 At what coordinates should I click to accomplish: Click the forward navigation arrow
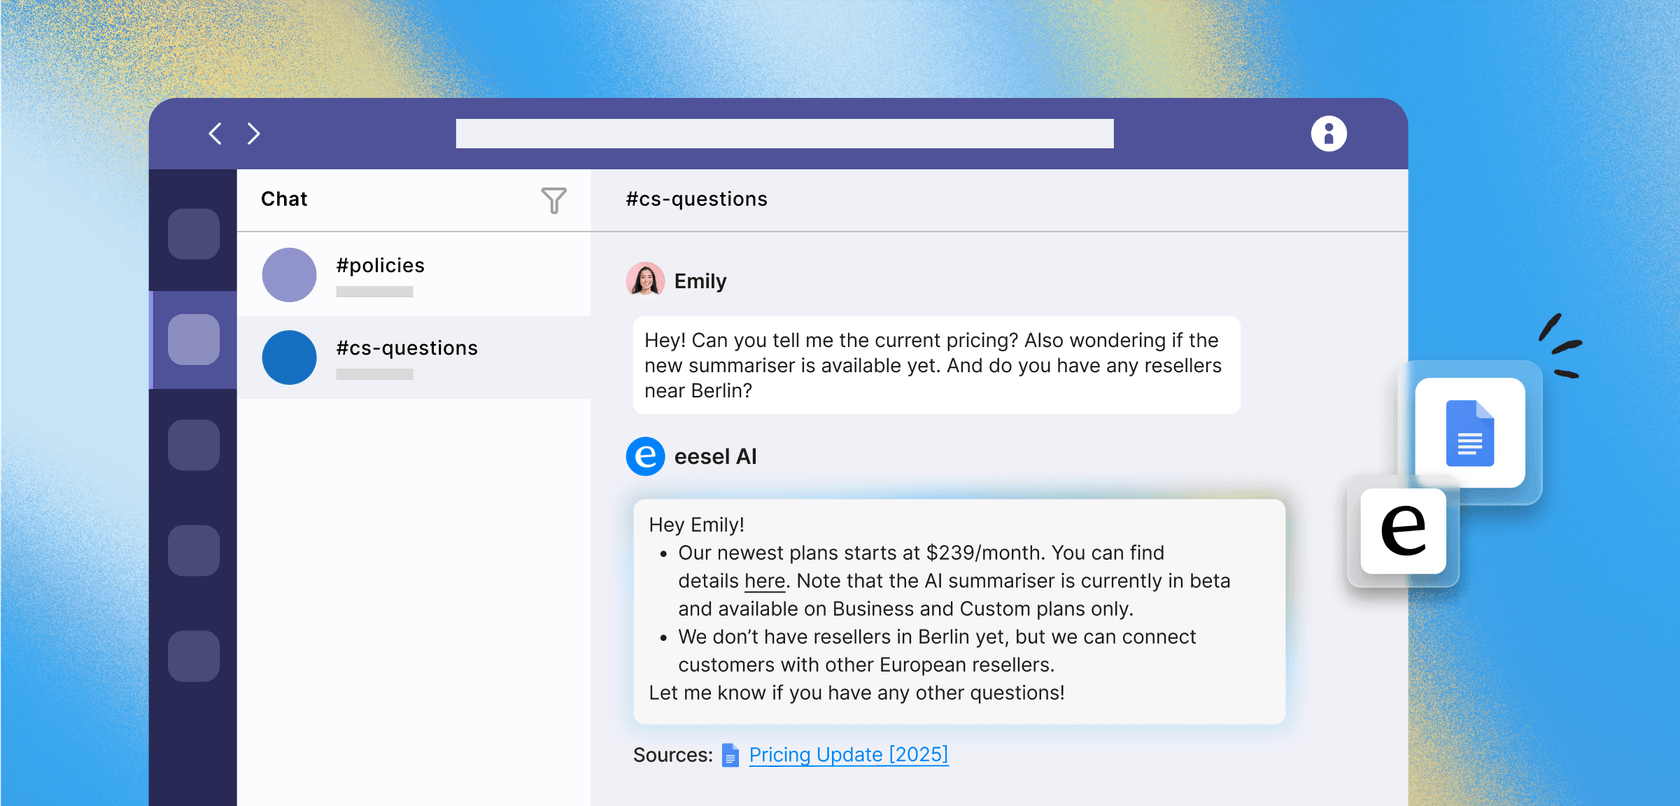click(254, 134)
